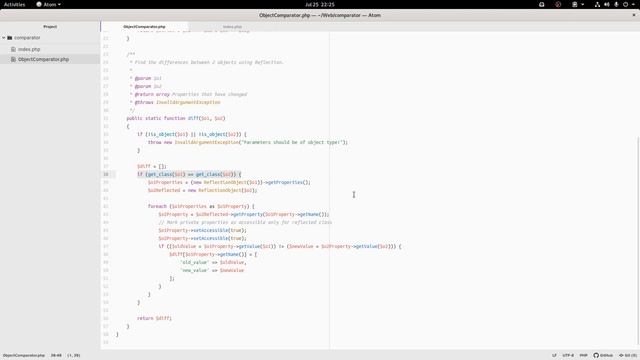Click the first round tray icon left of red one
Image resolution: width=640 pixels, height=360 pixels.
pyautogui.click(x=542, y=4)
